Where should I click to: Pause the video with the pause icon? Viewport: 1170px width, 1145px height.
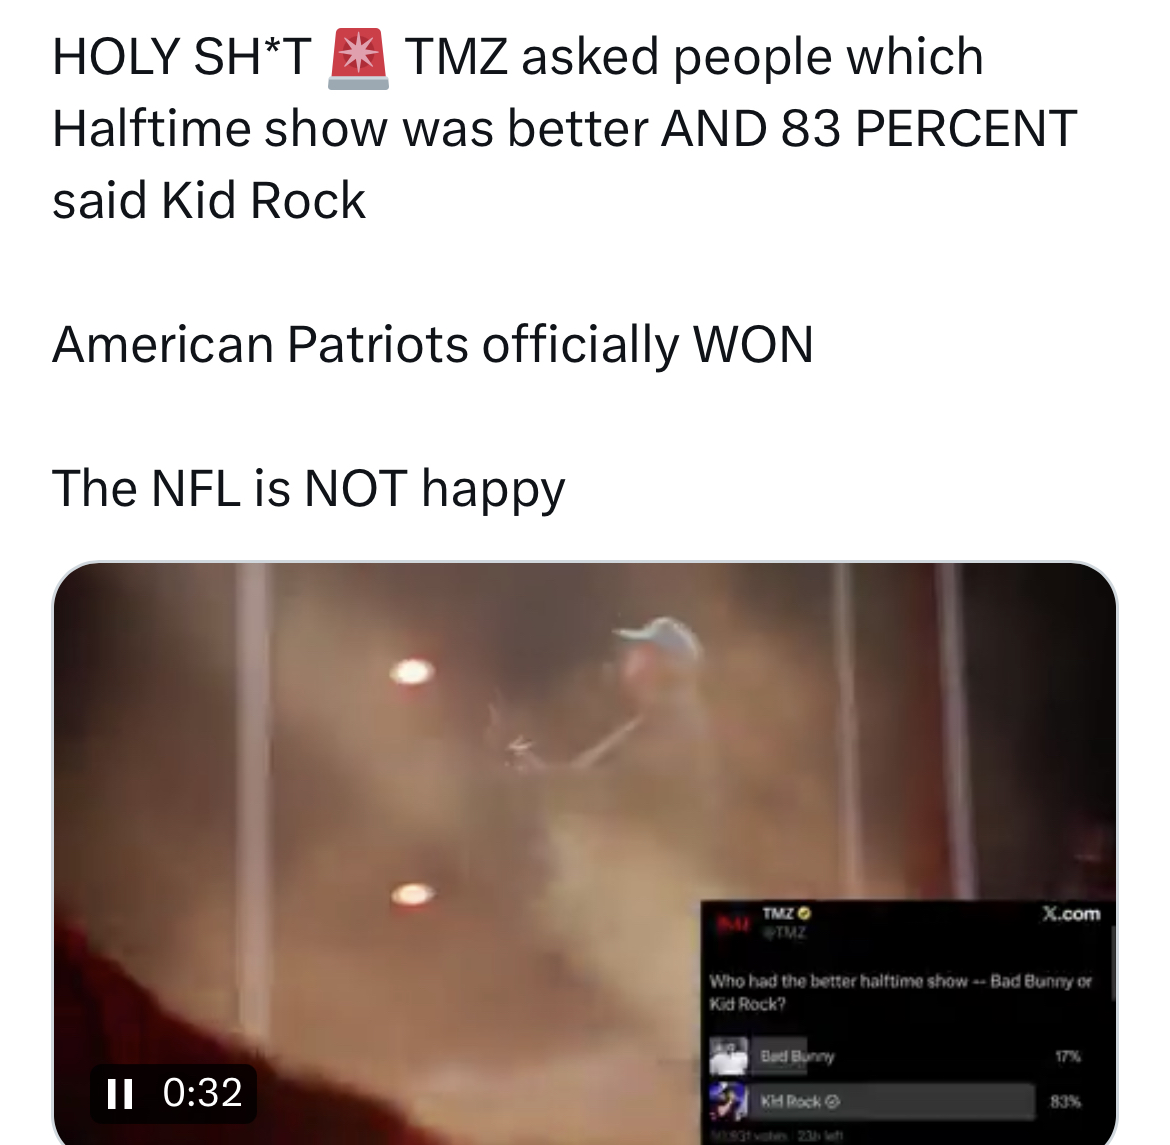tap(119, 1093)
